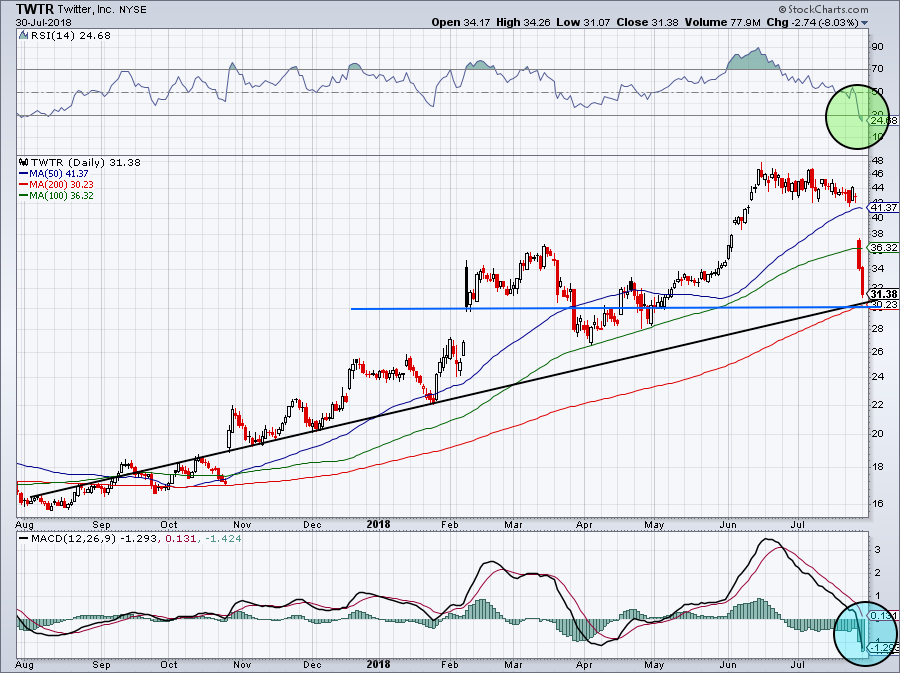The image size is (900, 673).
Task: Click the 90 level on RSI axis
Action: [877, 46]
